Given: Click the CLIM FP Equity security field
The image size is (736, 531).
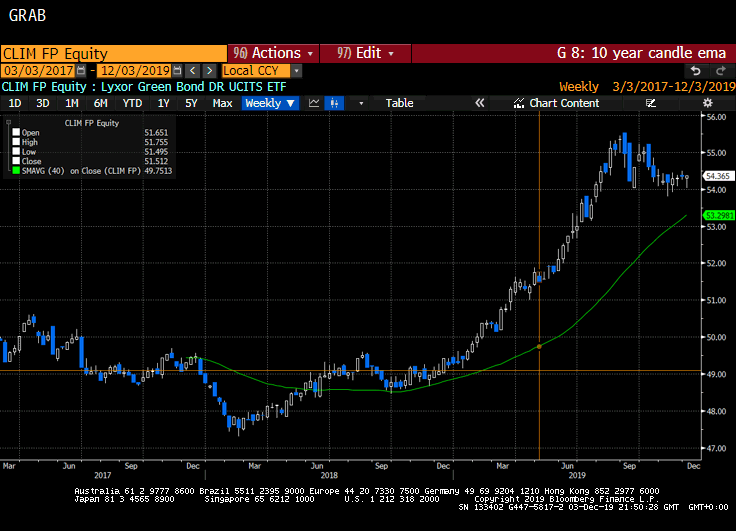Looking at the screenshot, I should pyautogui.click(x=114, y=54).
